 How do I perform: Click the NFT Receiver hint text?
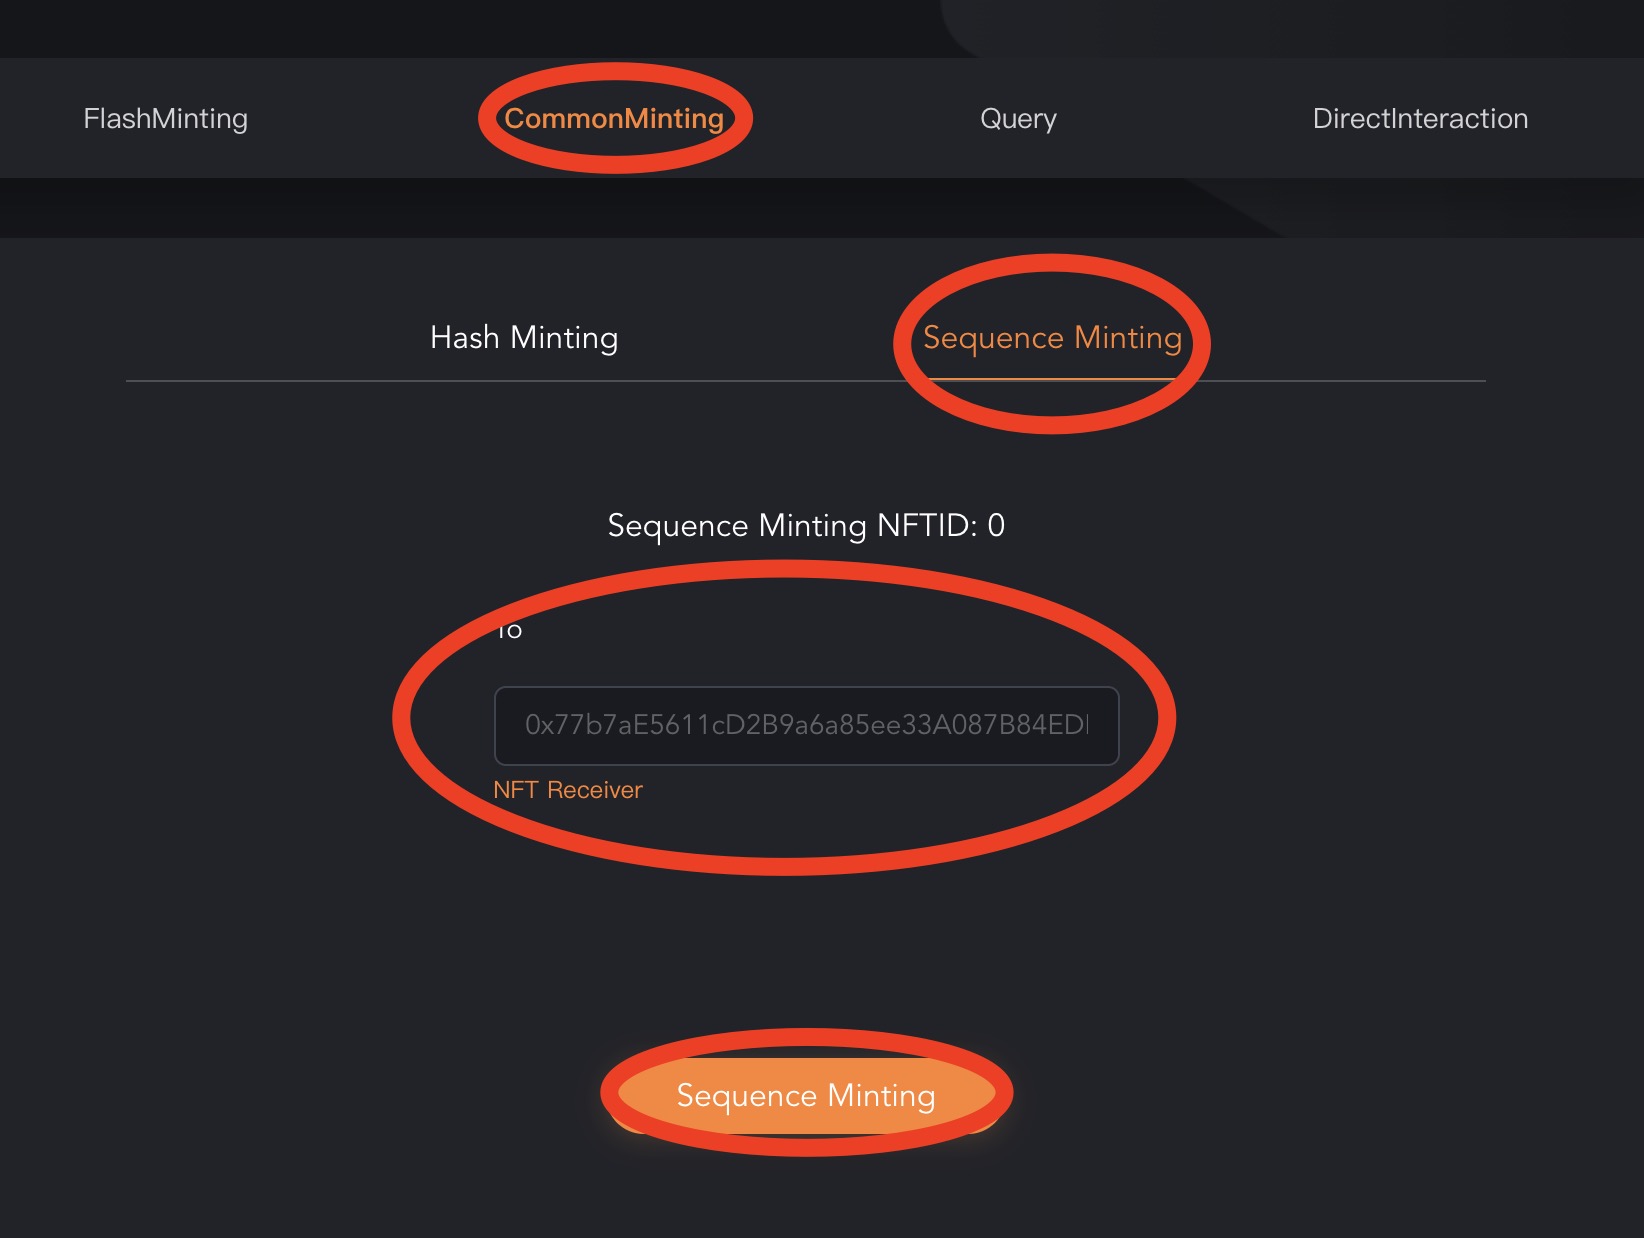tap(567, 790)
